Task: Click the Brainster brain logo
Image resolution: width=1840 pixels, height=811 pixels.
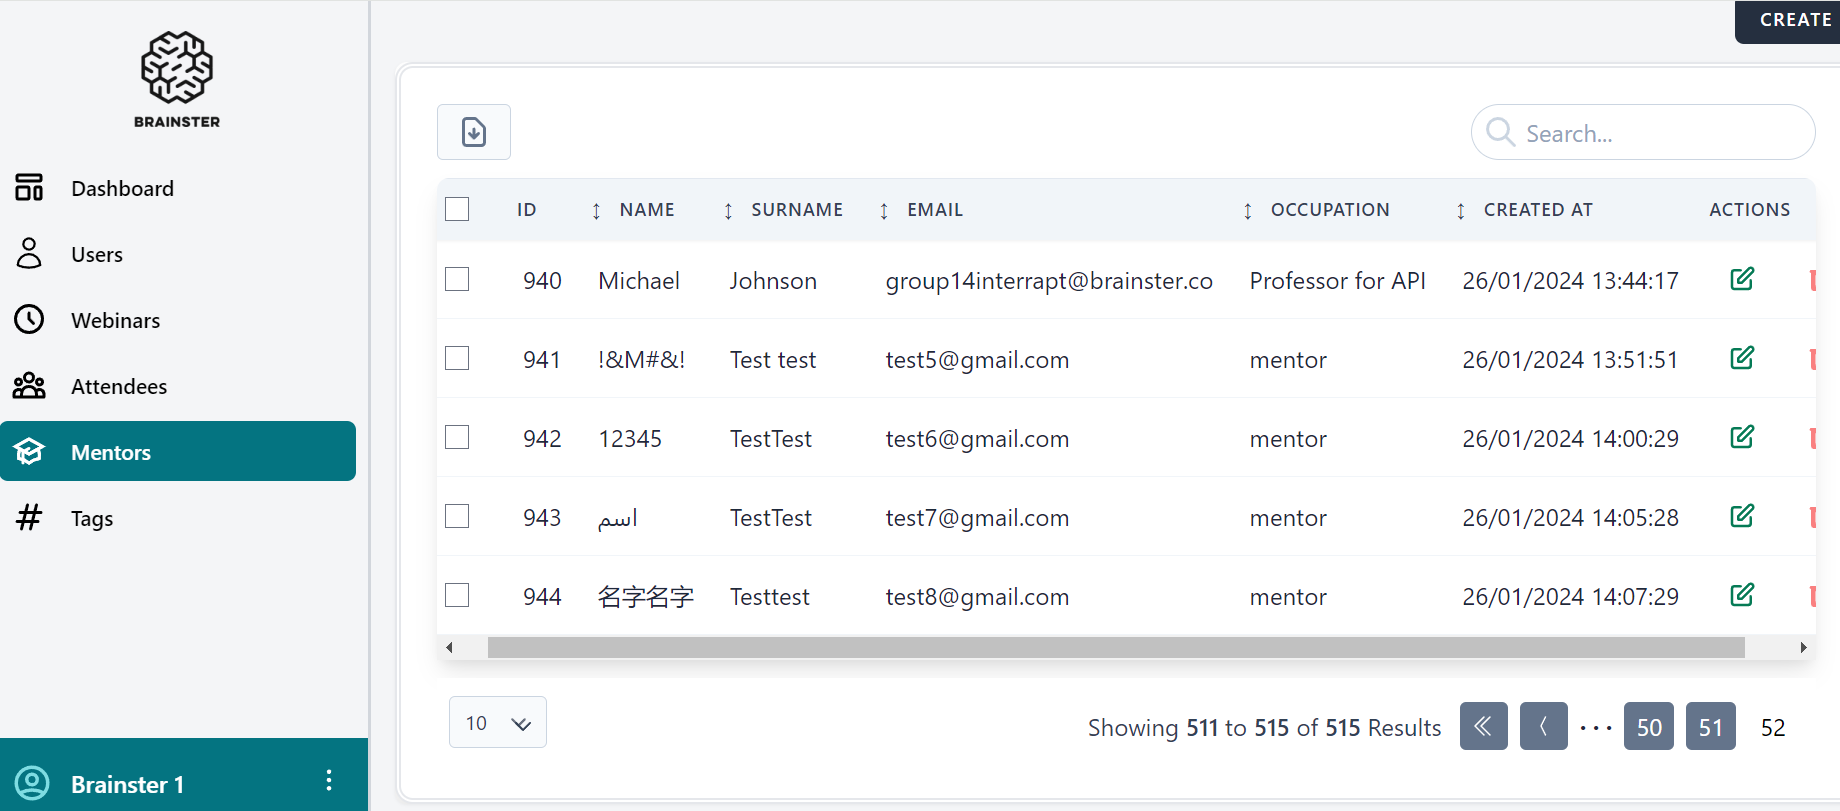Action: [x=177, y=68]
